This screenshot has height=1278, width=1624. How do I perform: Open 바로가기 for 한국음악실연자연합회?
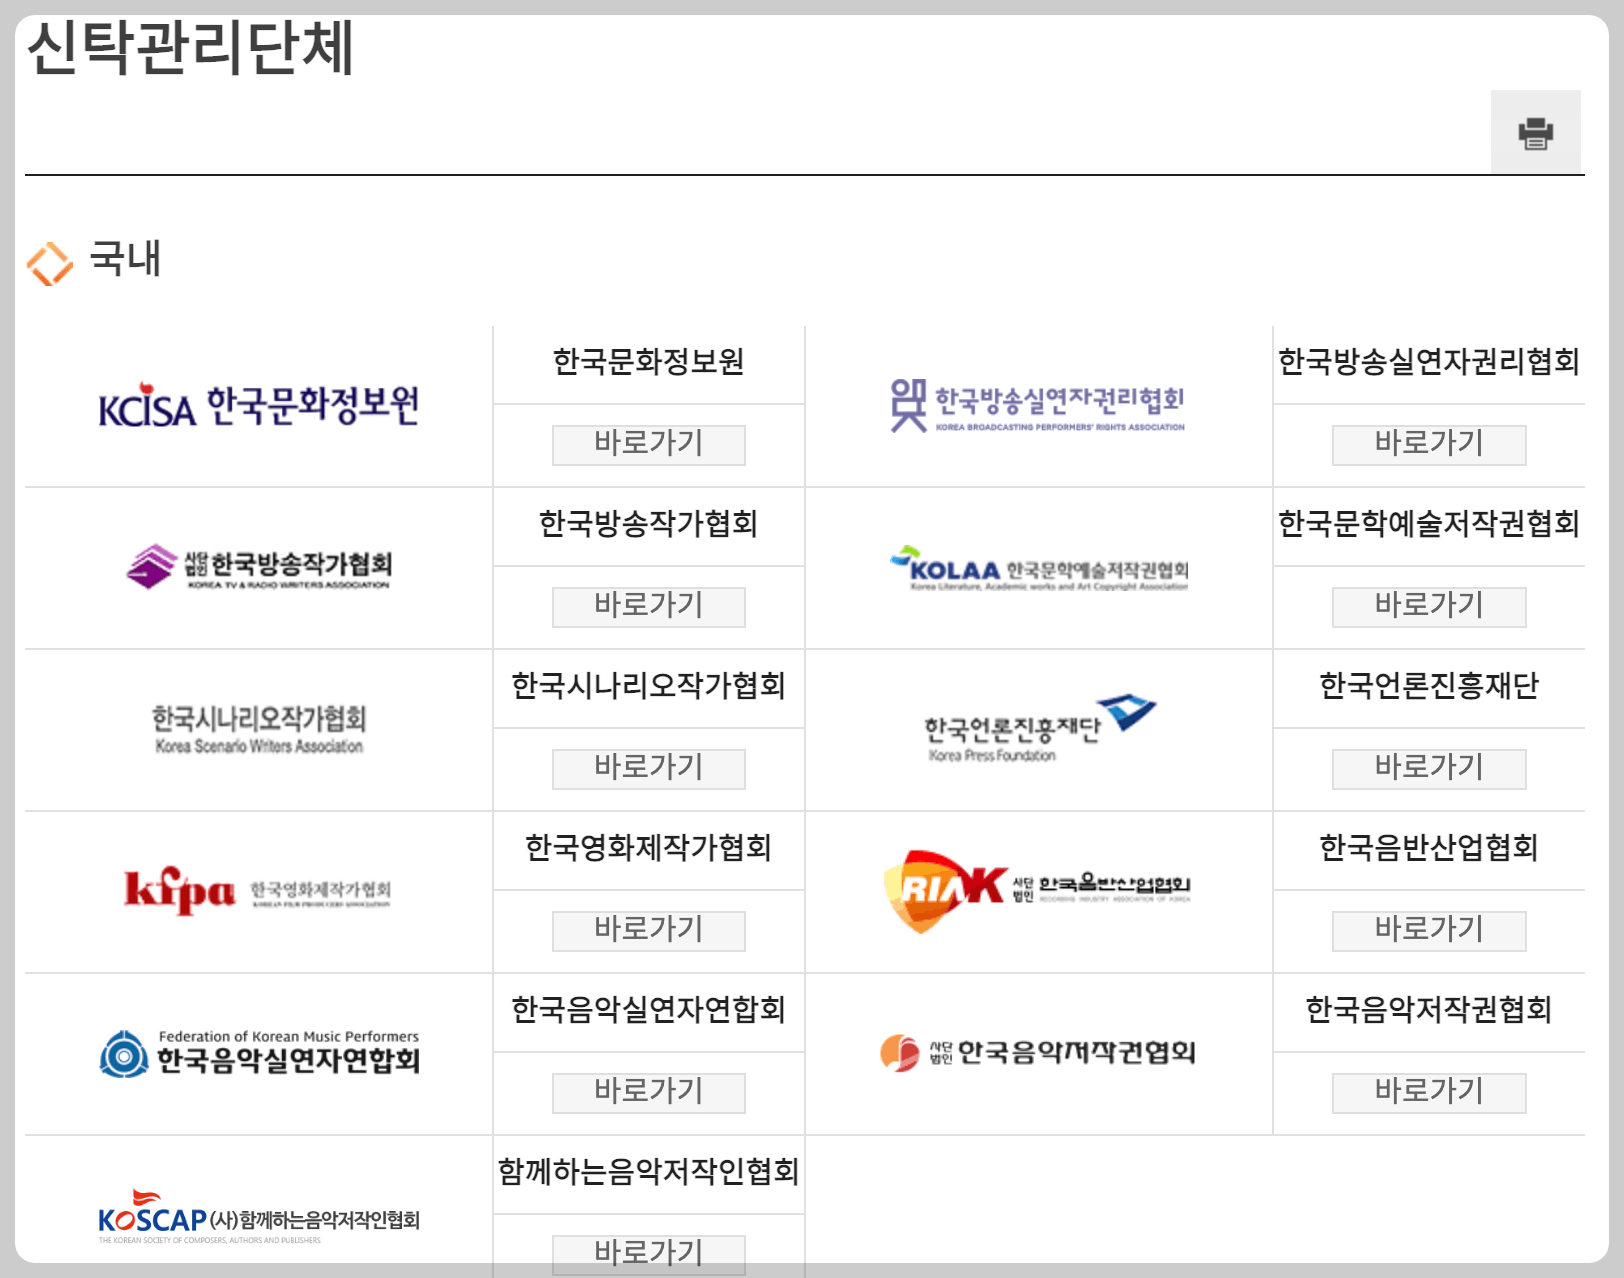coord(649,1093)
